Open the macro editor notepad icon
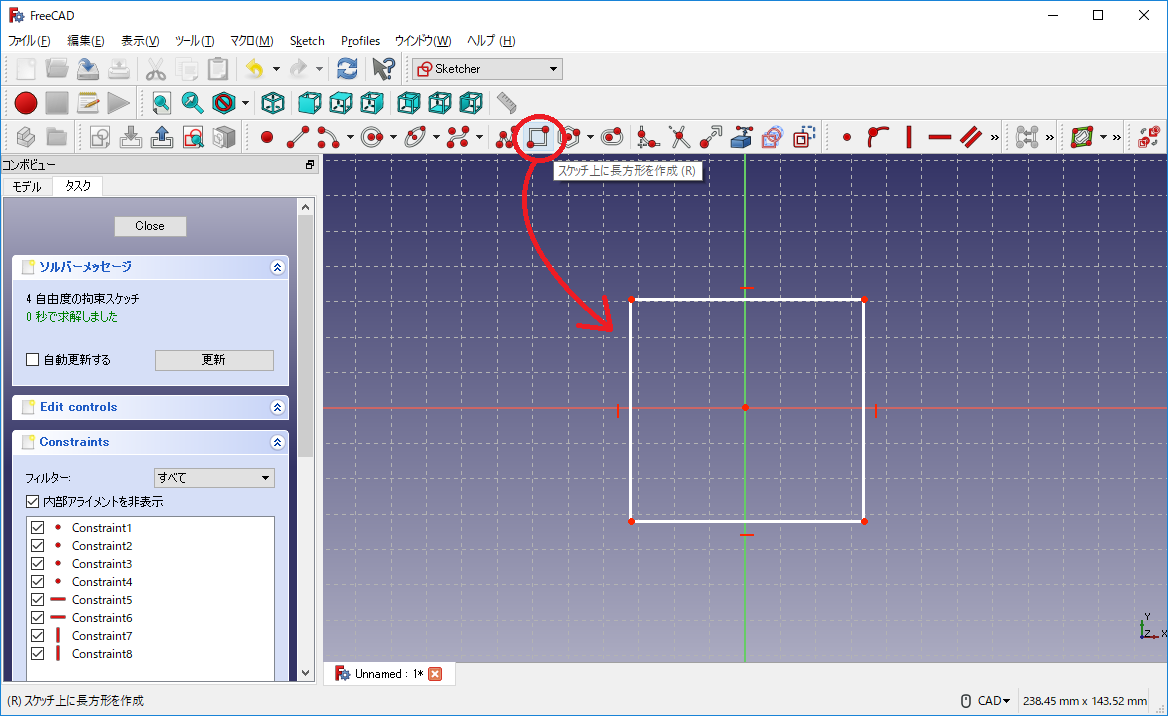1168x716 pixels. click(x=88, y=103)
